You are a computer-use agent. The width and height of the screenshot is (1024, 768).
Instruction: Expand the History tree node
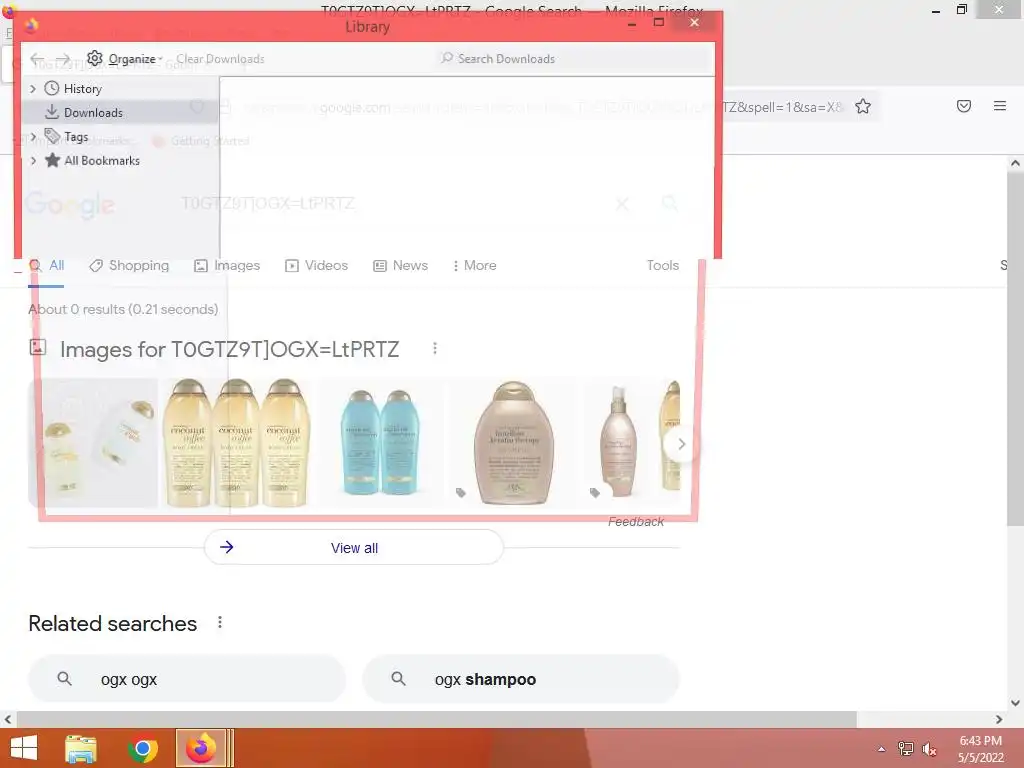[33, 88]
